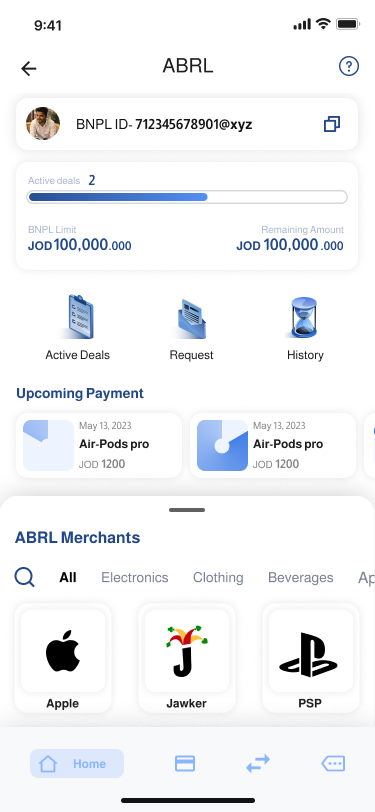Screen dimensions: 375x812
Task: Tap the ABRL Merchants sheet drag handle
Action: point(187,510)
